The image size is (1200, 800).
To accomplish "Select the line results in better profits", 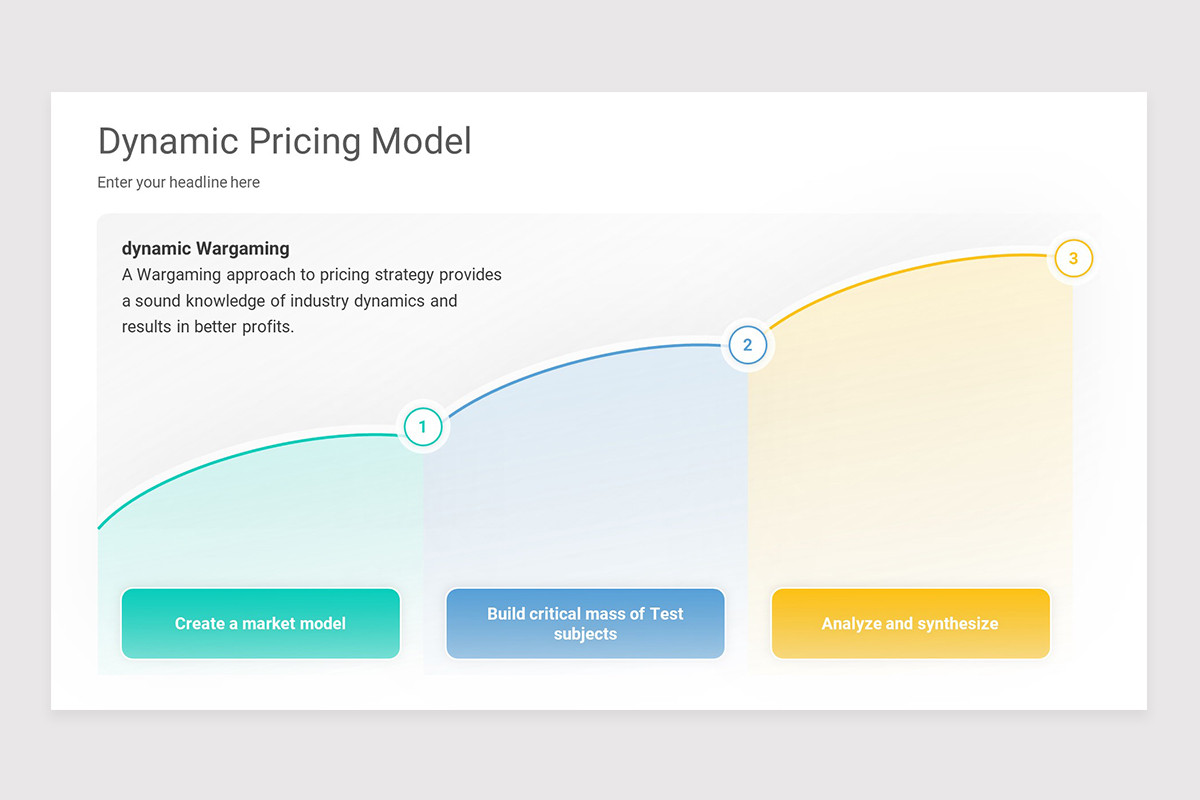I will 208,326.
